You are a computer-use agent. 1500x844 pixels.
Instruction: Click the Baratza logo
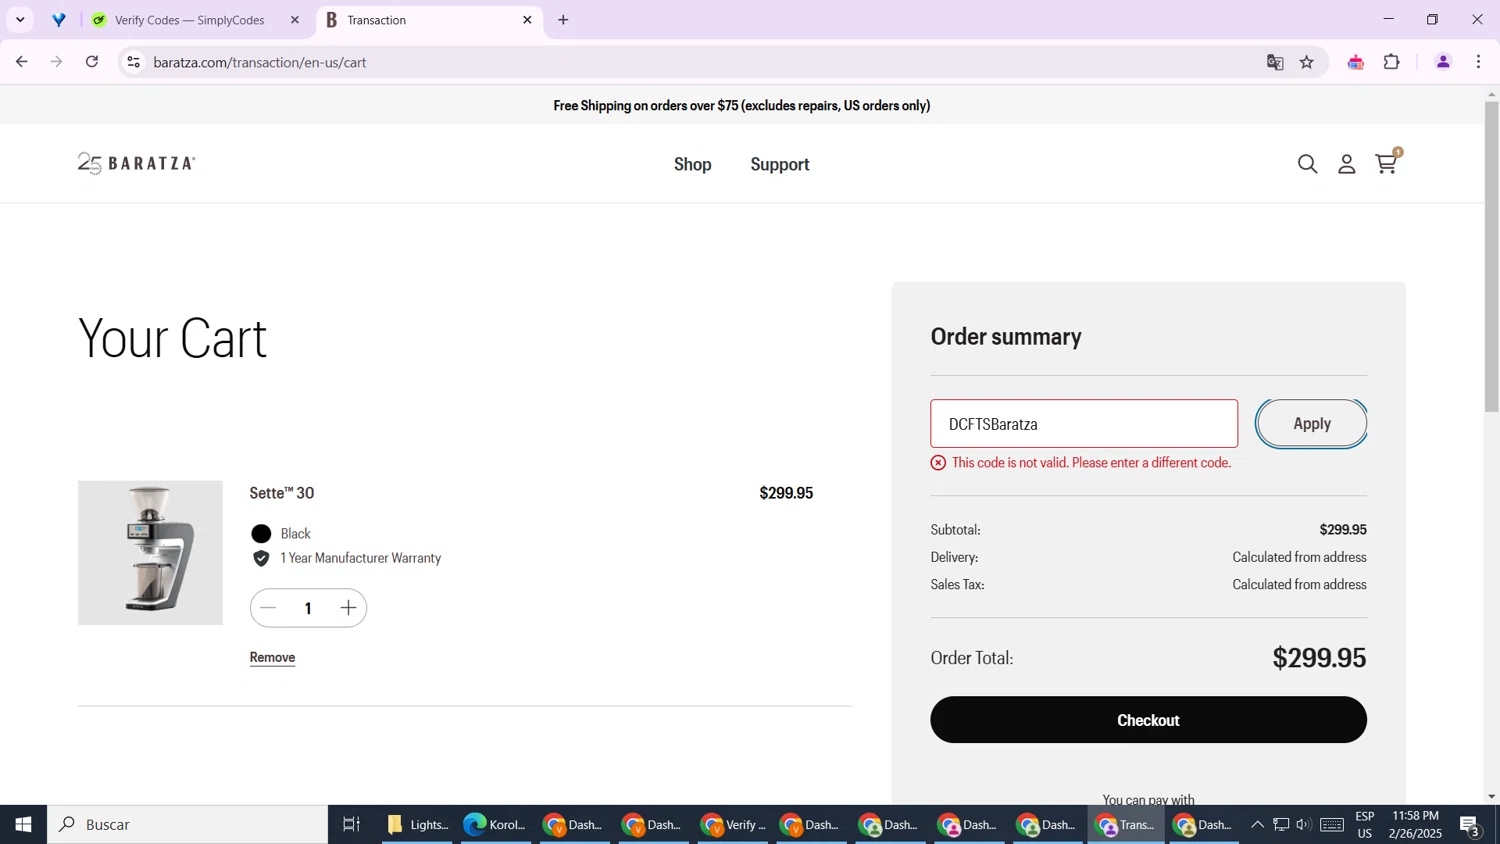coord(137,163)
